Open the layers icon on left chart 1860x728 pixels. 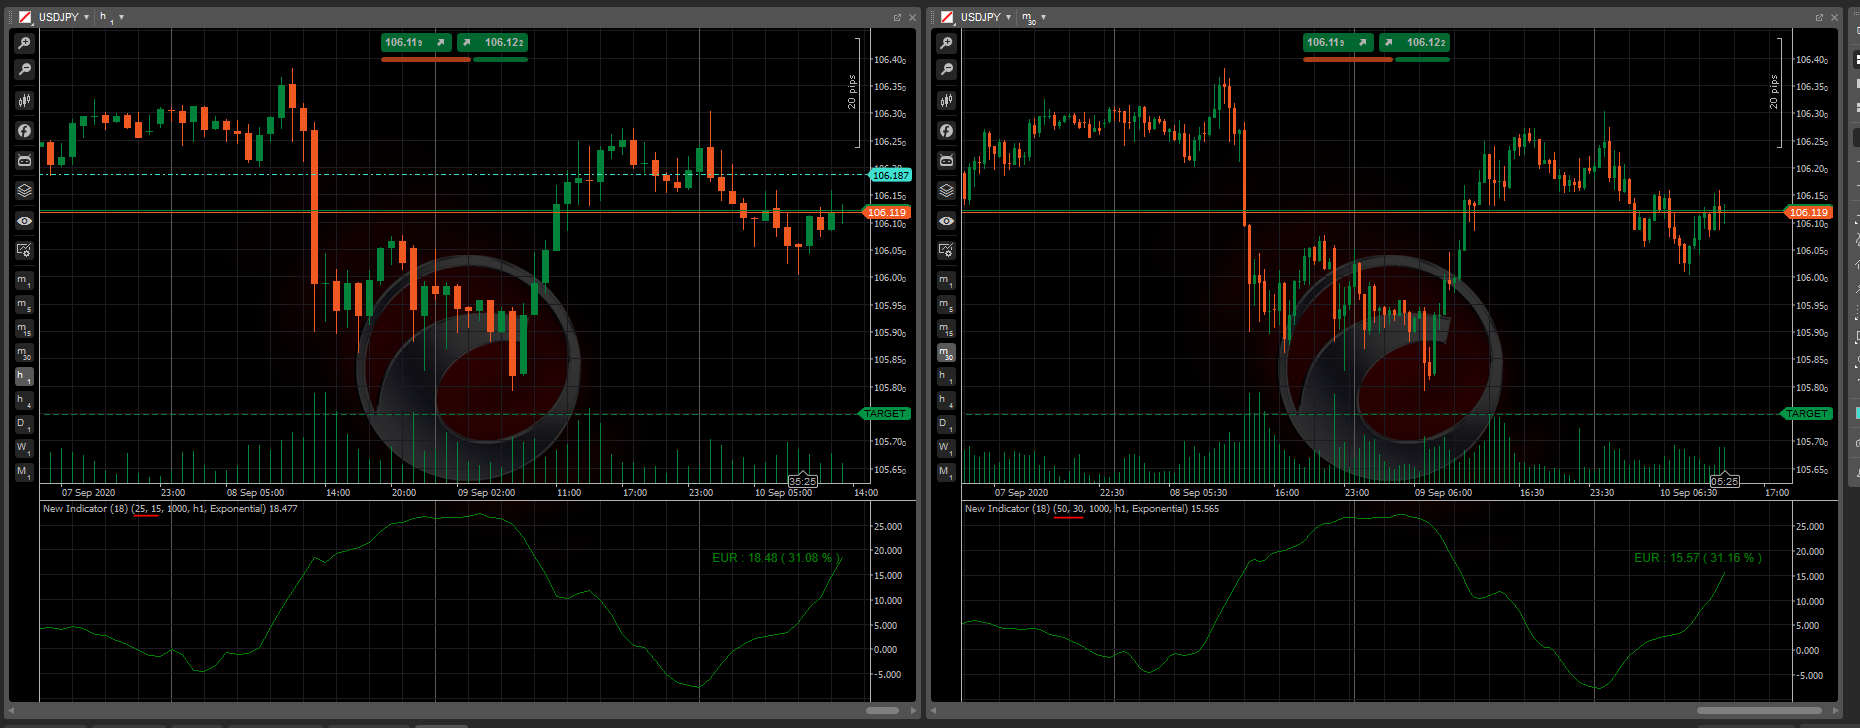point(24,191)
